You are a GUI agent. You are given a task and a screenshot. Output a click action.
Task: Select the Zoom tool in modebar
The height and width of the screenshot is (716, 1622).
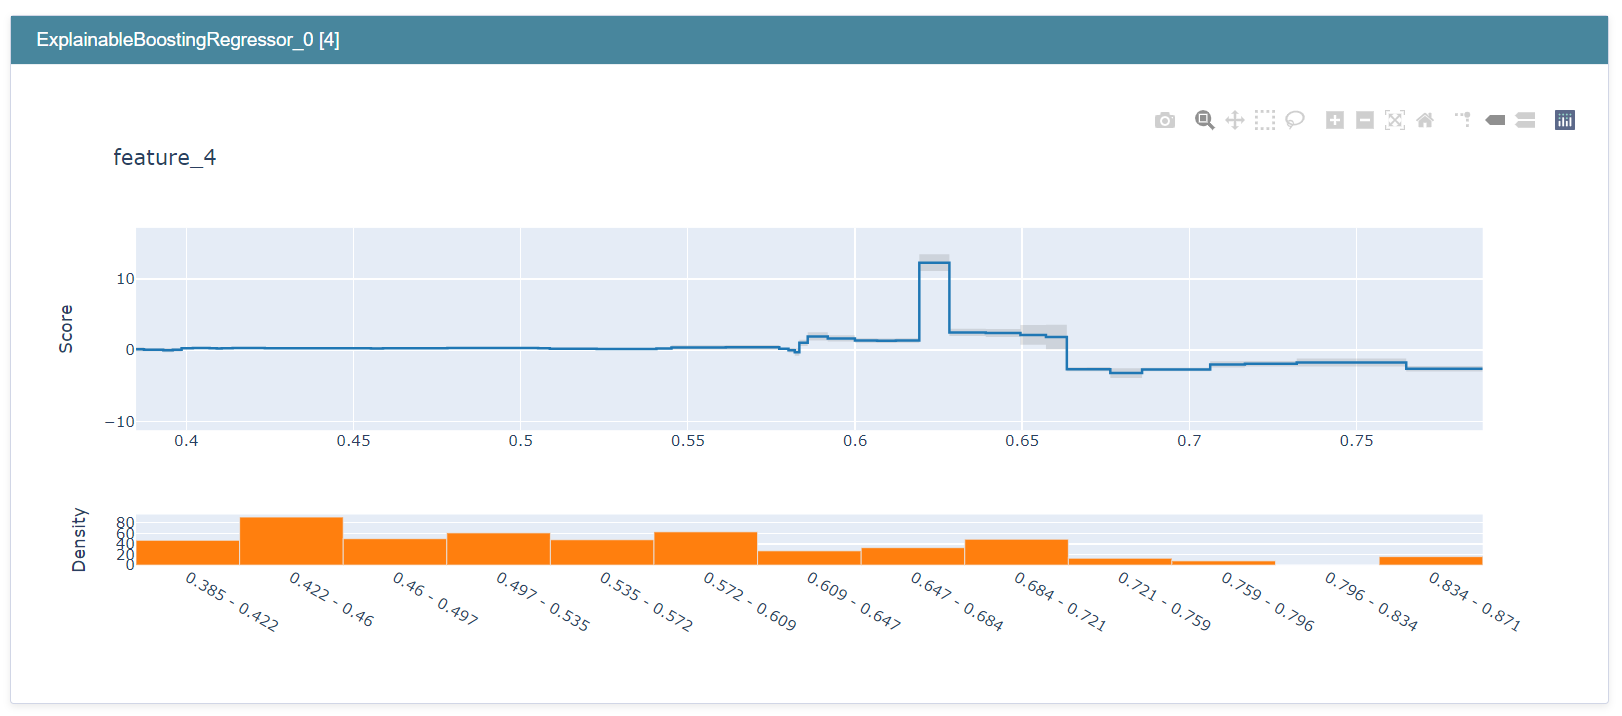tap(1205, 121)
